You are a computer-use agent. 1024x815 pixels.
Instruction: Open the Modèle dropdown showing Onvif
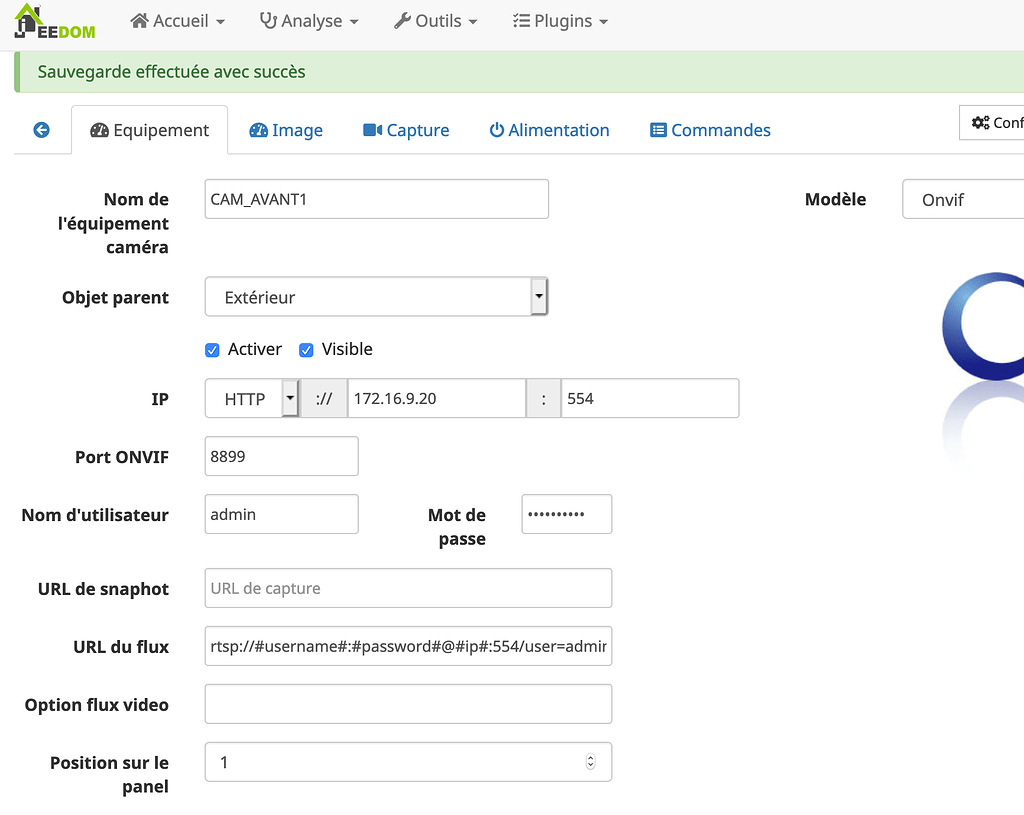(963, 199)
